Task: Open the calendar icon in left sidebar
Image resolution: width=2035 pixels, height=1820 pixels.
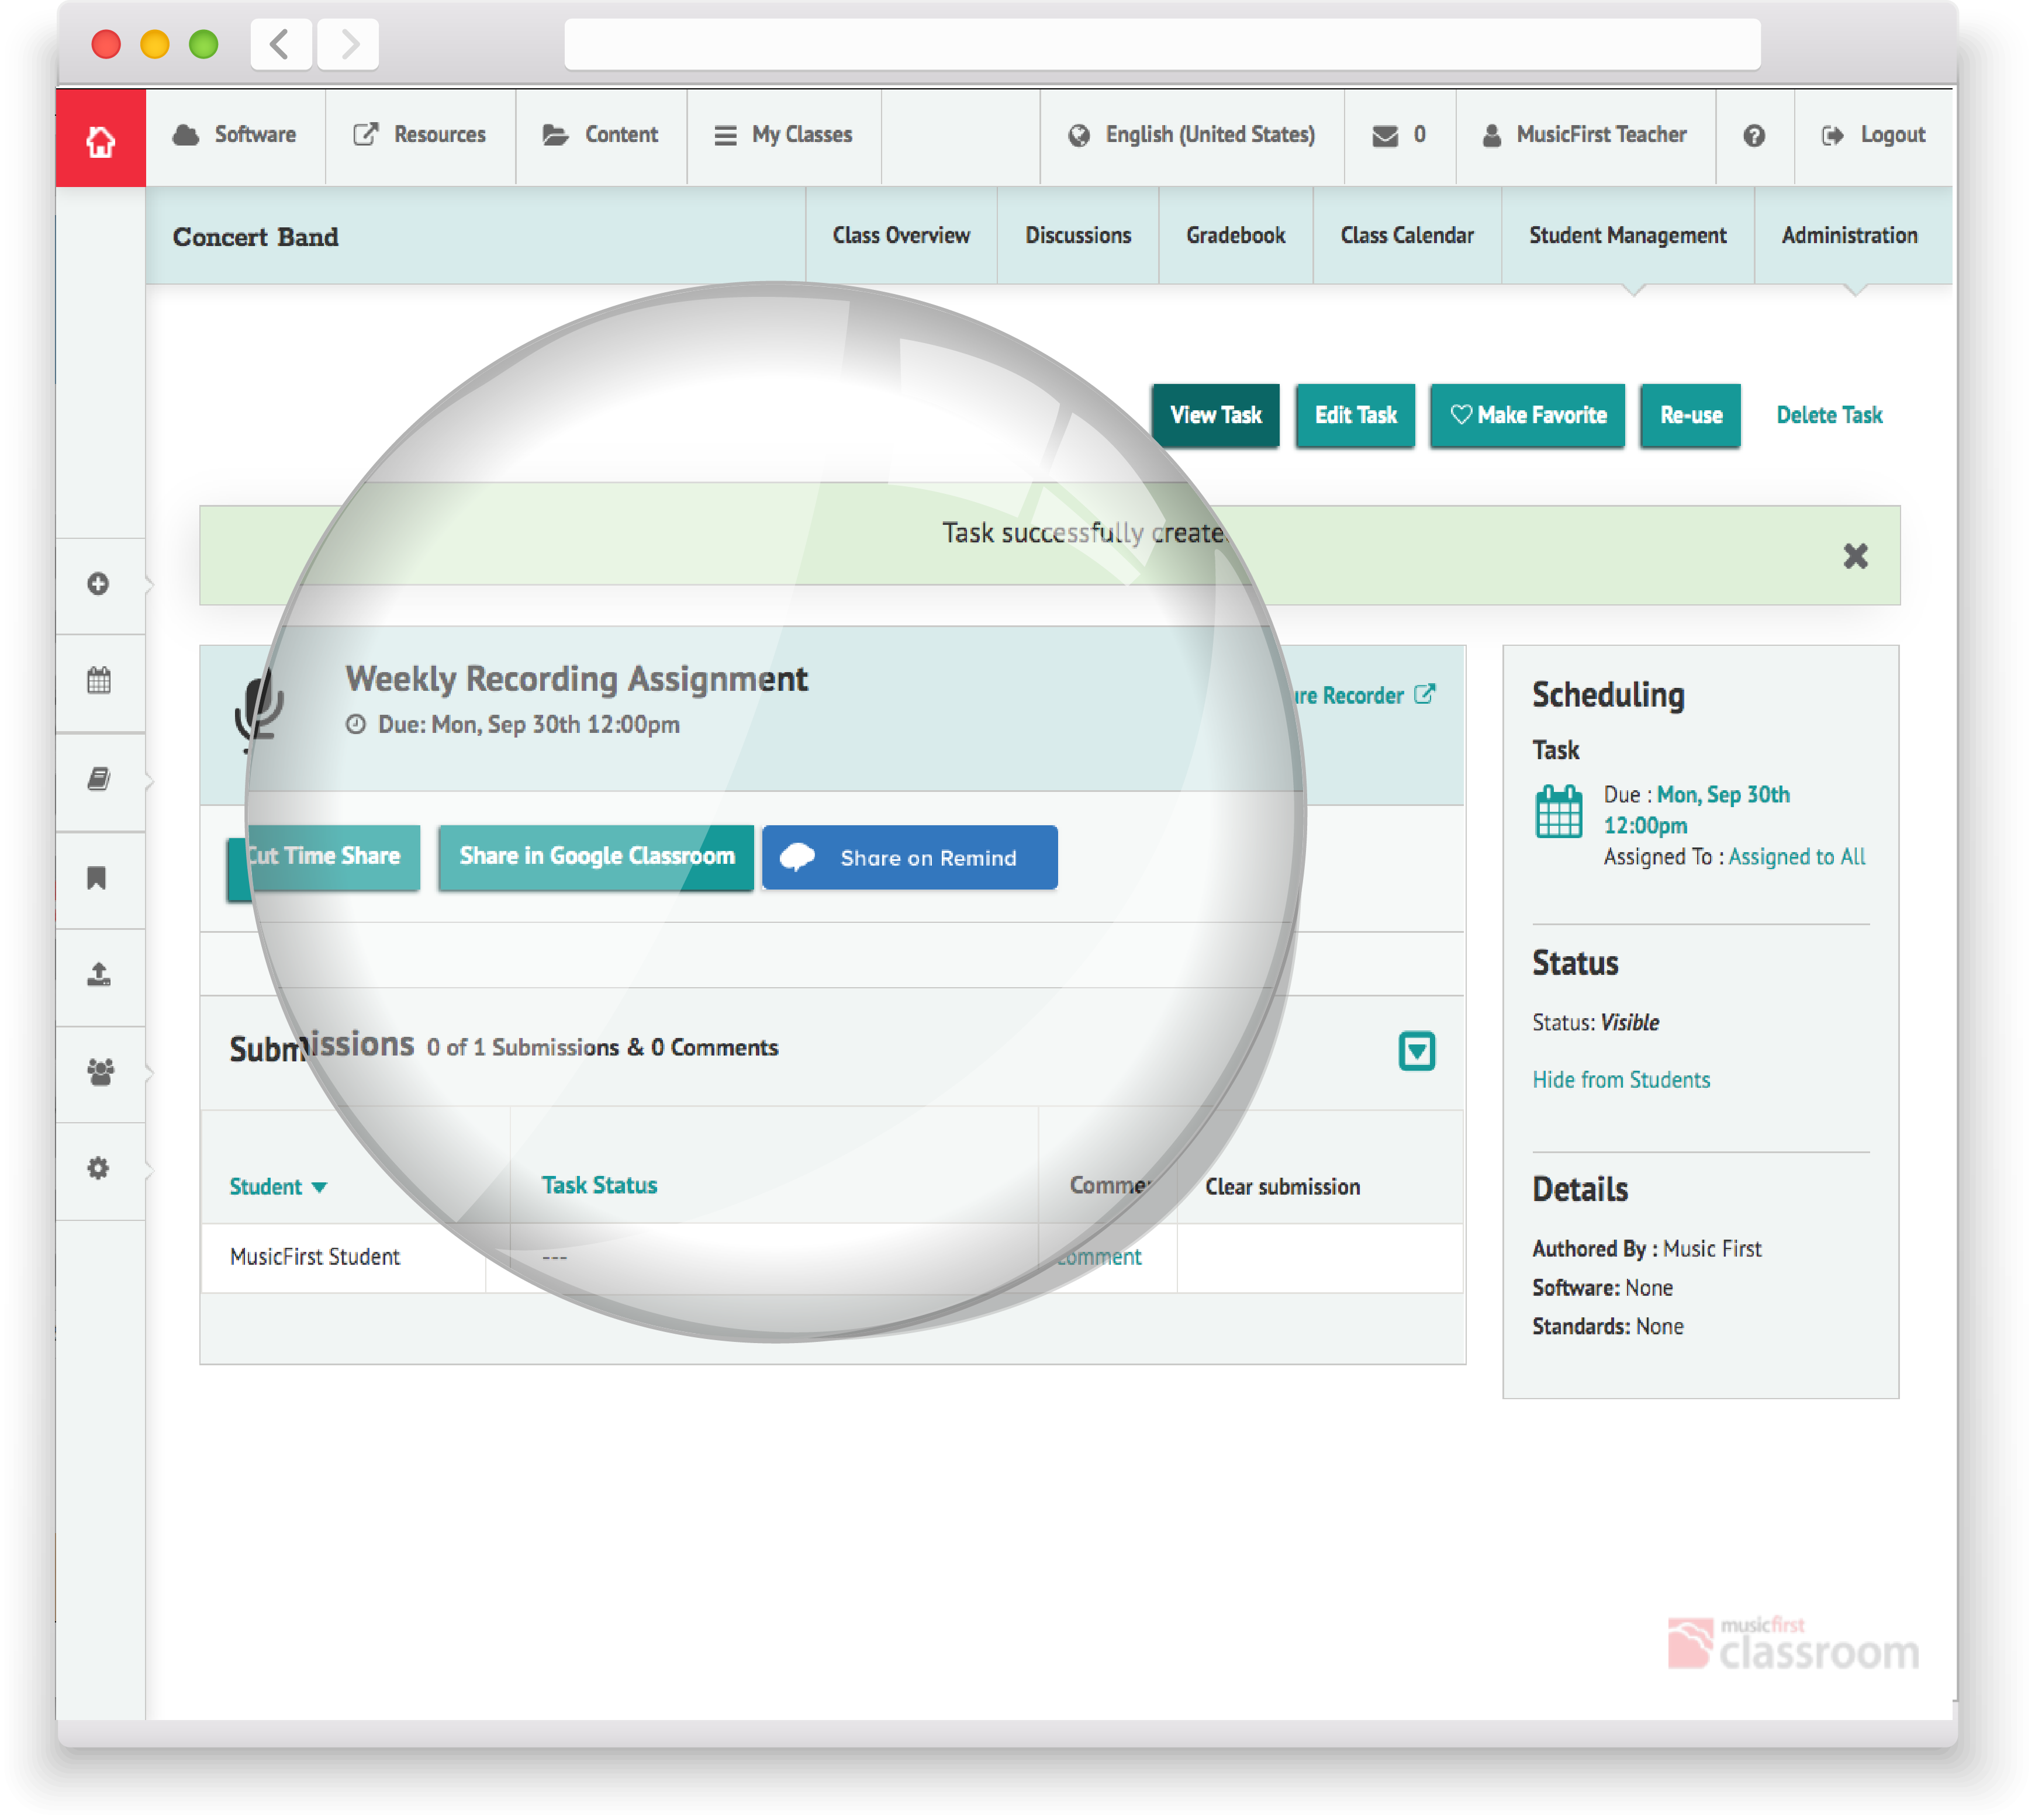Action: [98, 682]
